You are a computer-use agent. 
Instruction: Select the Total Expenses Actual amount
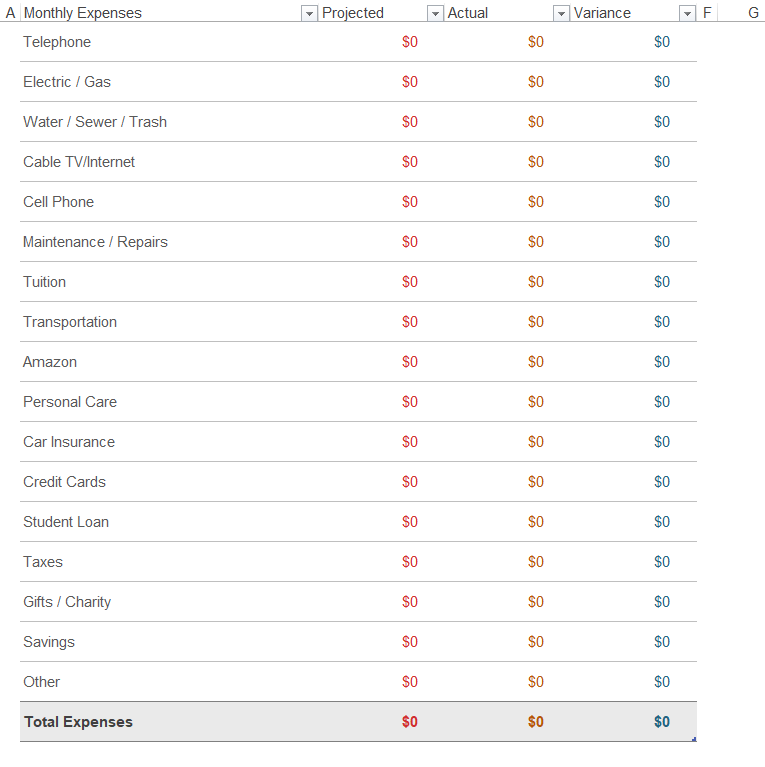[536, 722]
